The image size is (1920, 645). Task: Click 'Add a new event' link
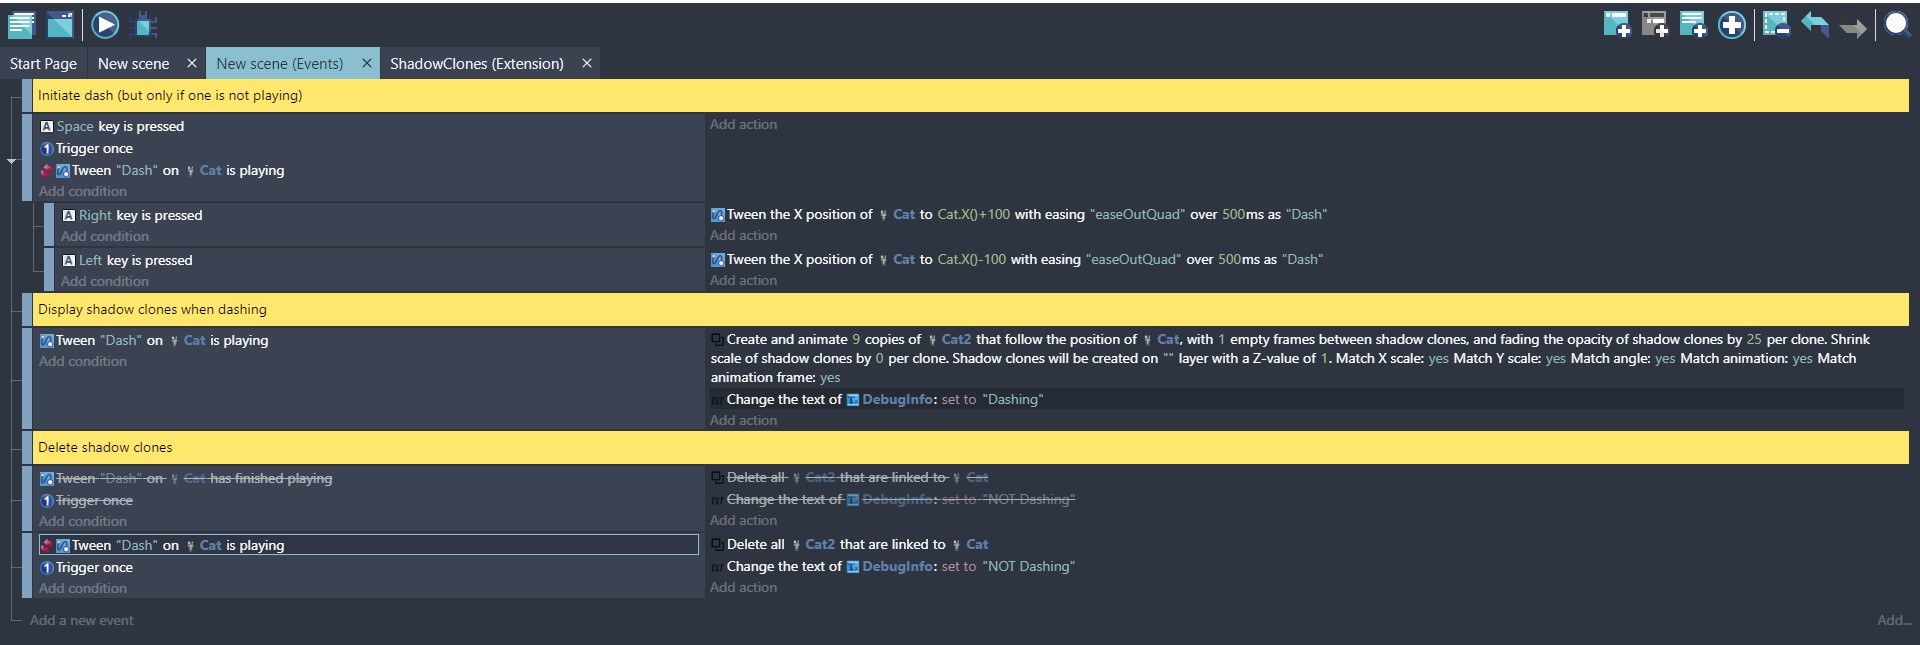pos(81,620)
